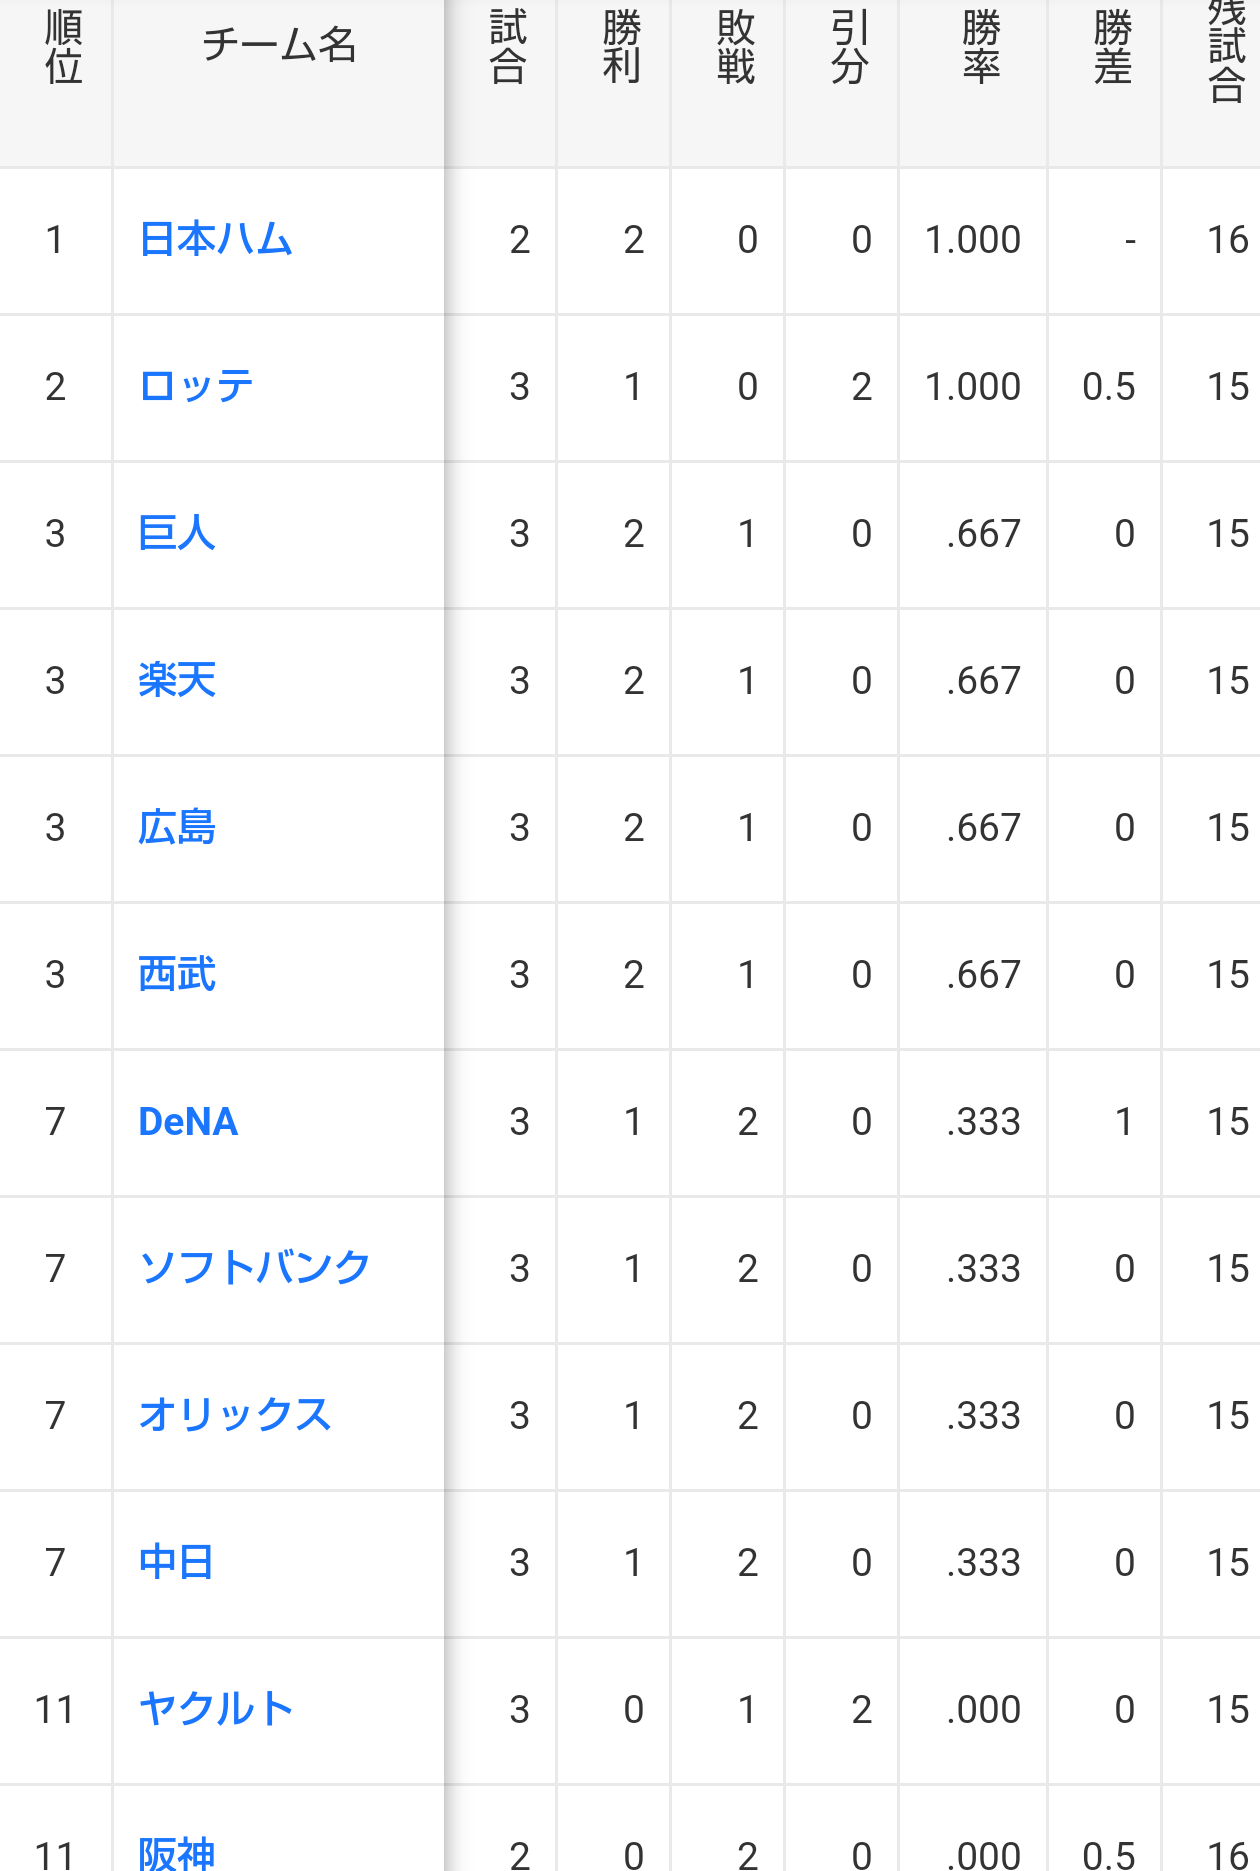Select the 勝差 column header
The height and width of the screenshot is (1871, 1260).
1112,48
